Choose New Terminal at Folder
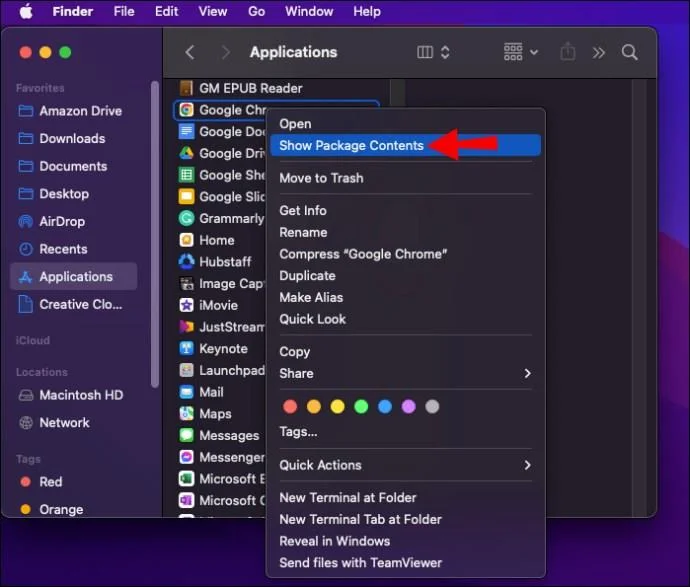Screen dimensions: 690x587 405,498
